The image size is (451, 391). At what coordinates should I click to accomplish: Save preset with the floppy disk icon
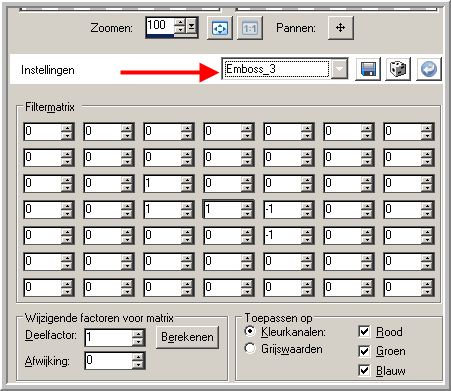[368, 69]
